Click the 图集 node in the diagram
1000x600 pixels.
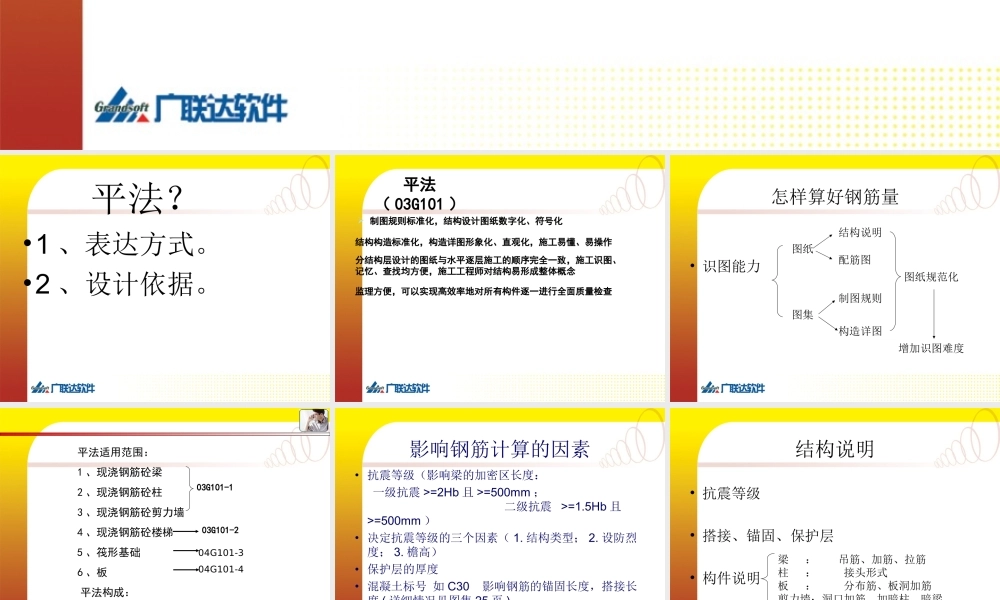tap(802, 314)
